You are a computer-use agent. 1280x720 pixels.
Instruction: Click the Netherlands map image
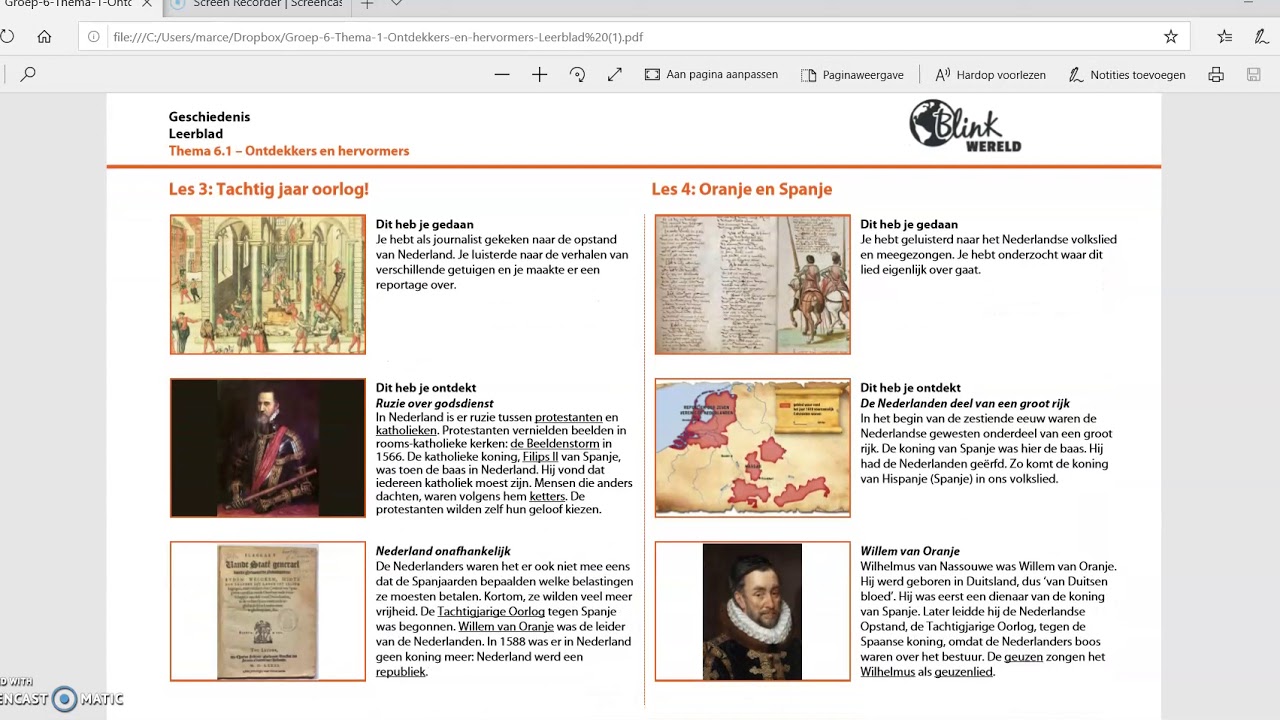coord(752,447)
